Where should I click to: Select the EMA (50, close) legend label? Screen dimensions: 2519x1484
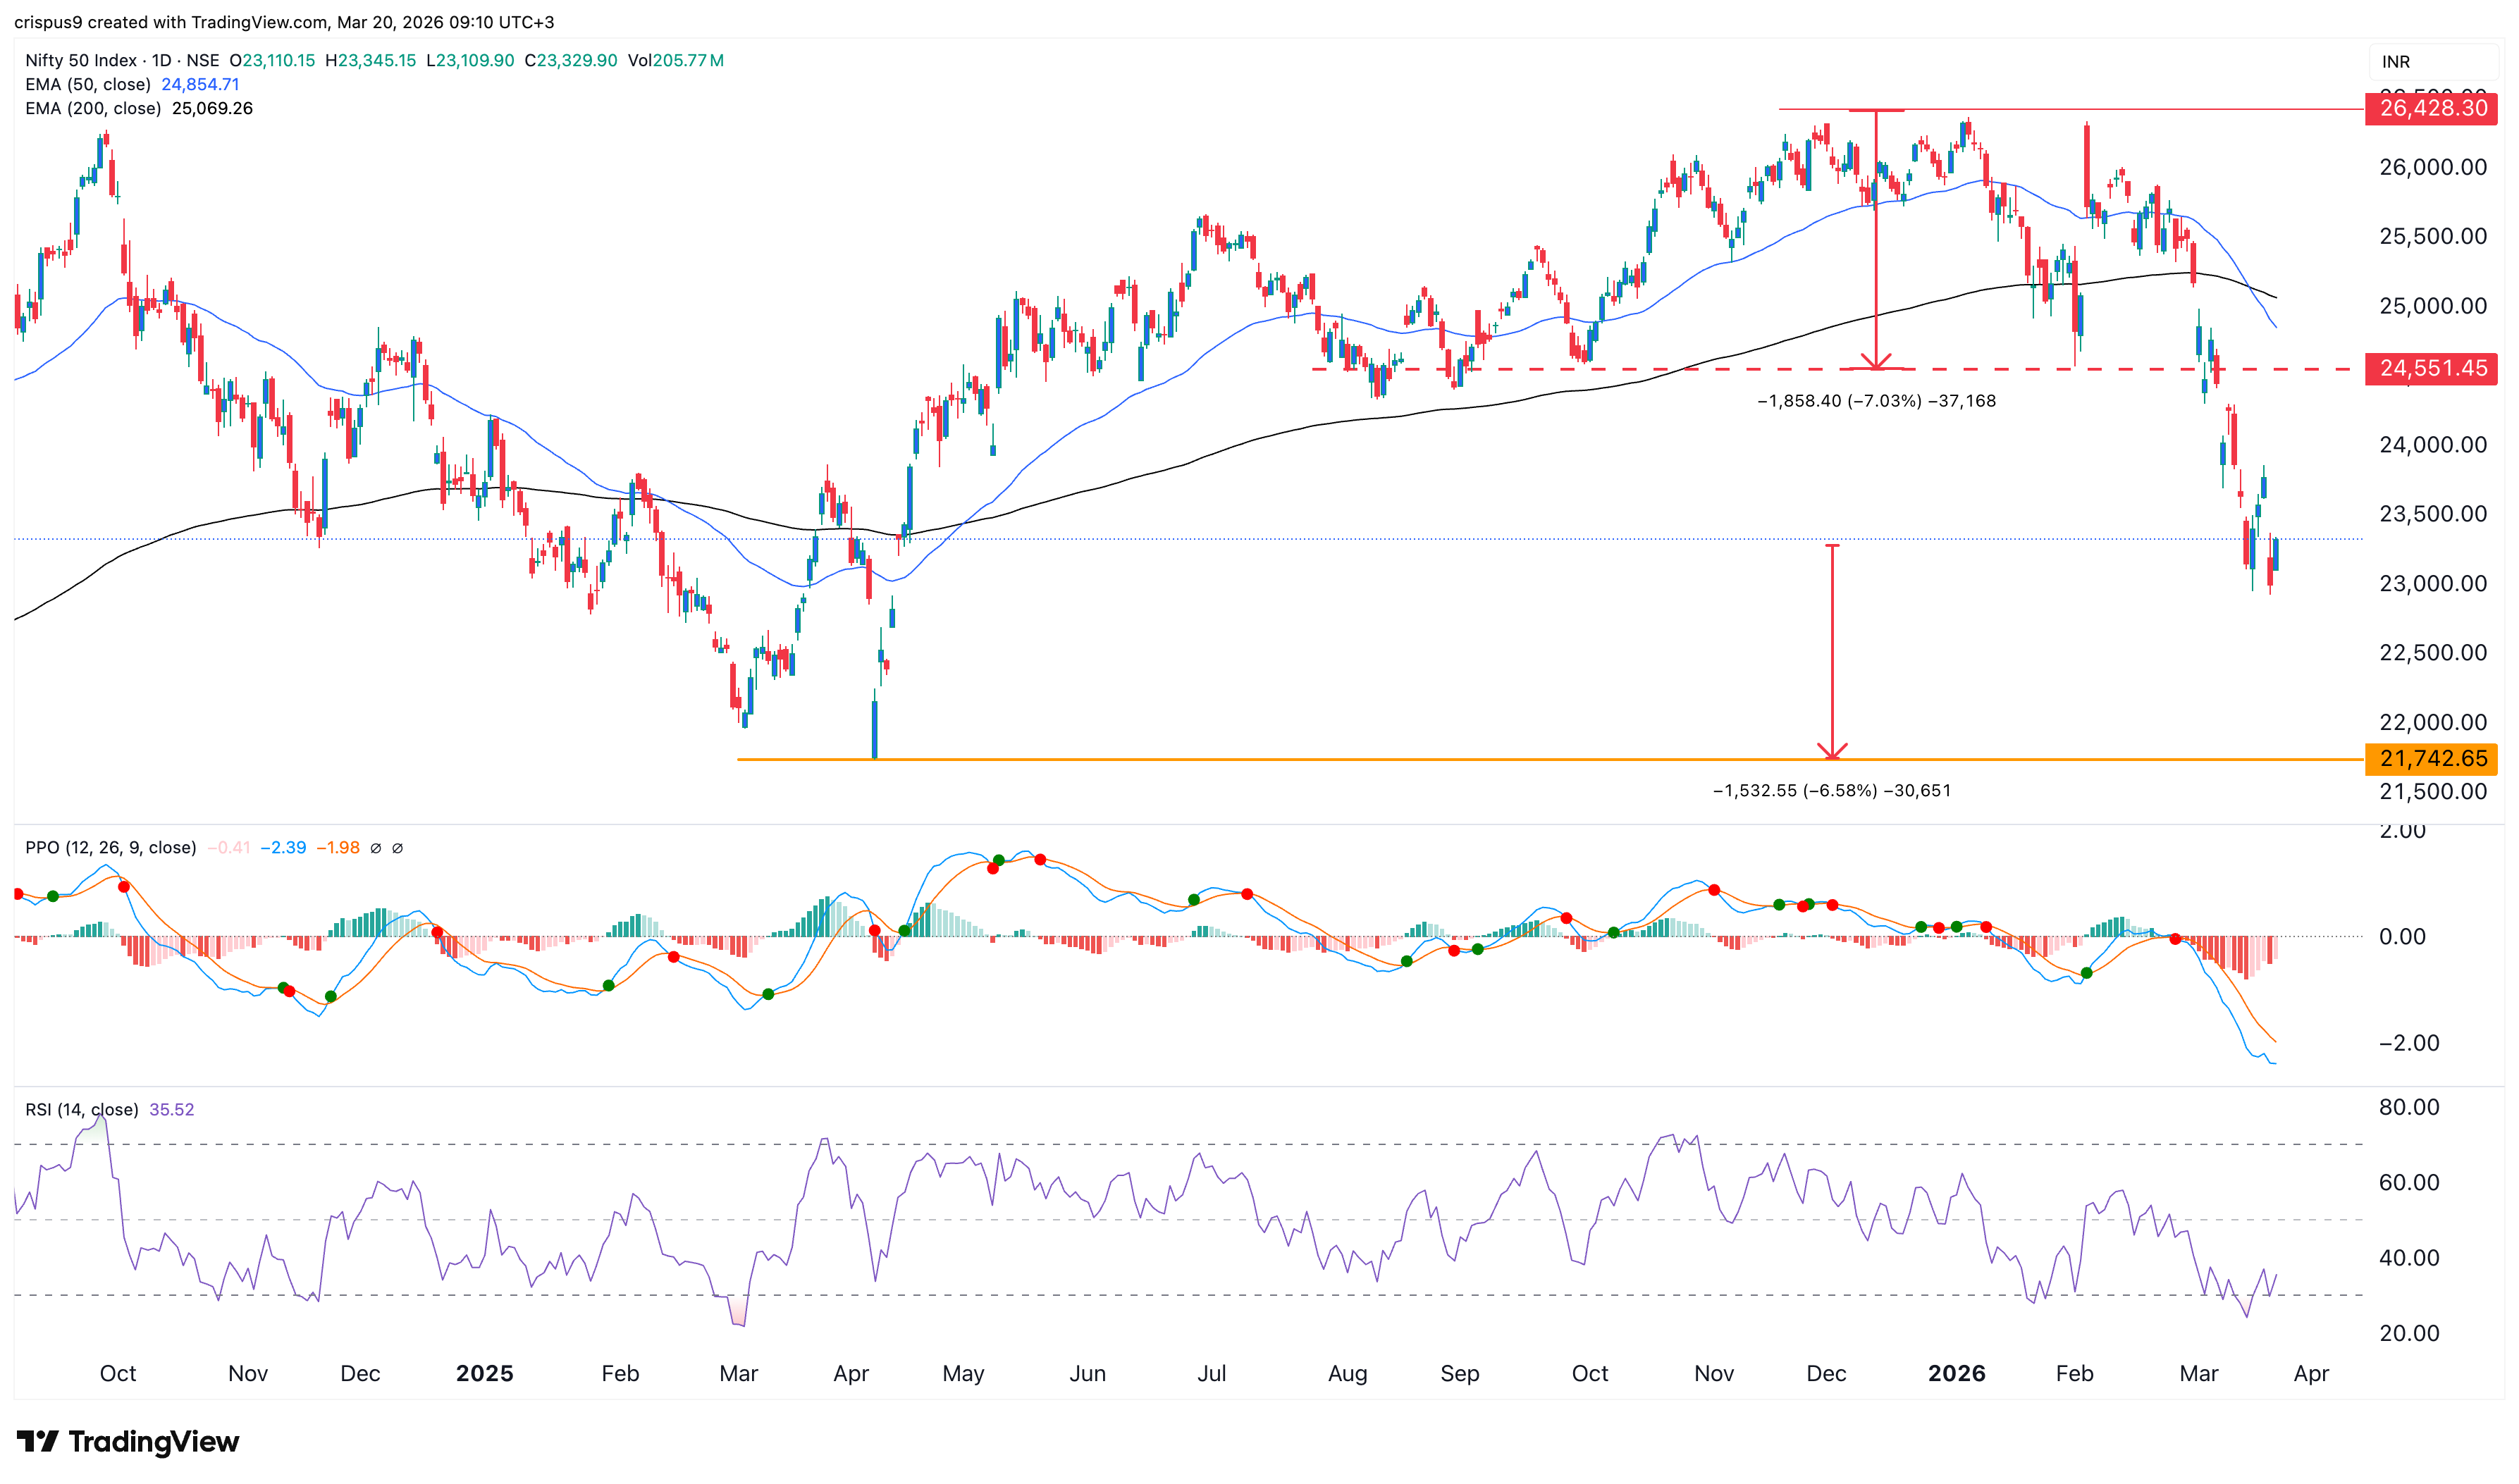88,84
